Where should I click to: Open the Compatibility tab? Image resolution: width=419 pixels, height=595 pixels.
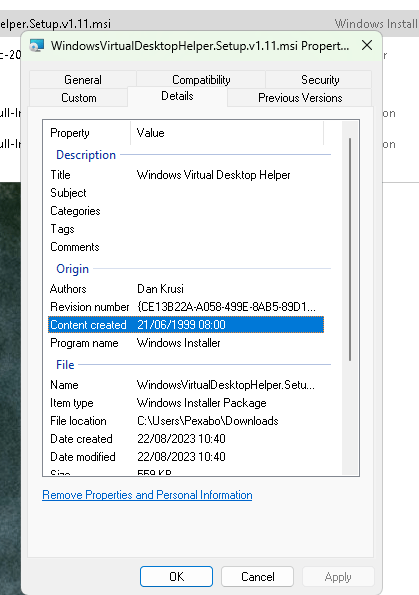tap(201, 80)
